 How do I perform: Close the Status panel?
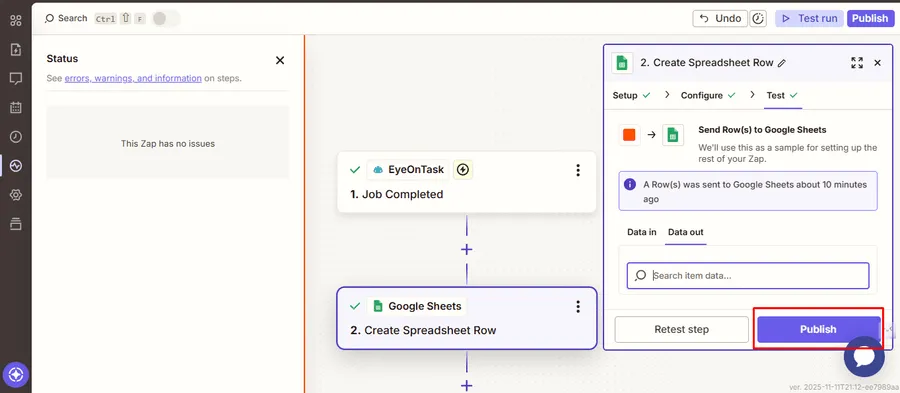click(x=280, y=60)
